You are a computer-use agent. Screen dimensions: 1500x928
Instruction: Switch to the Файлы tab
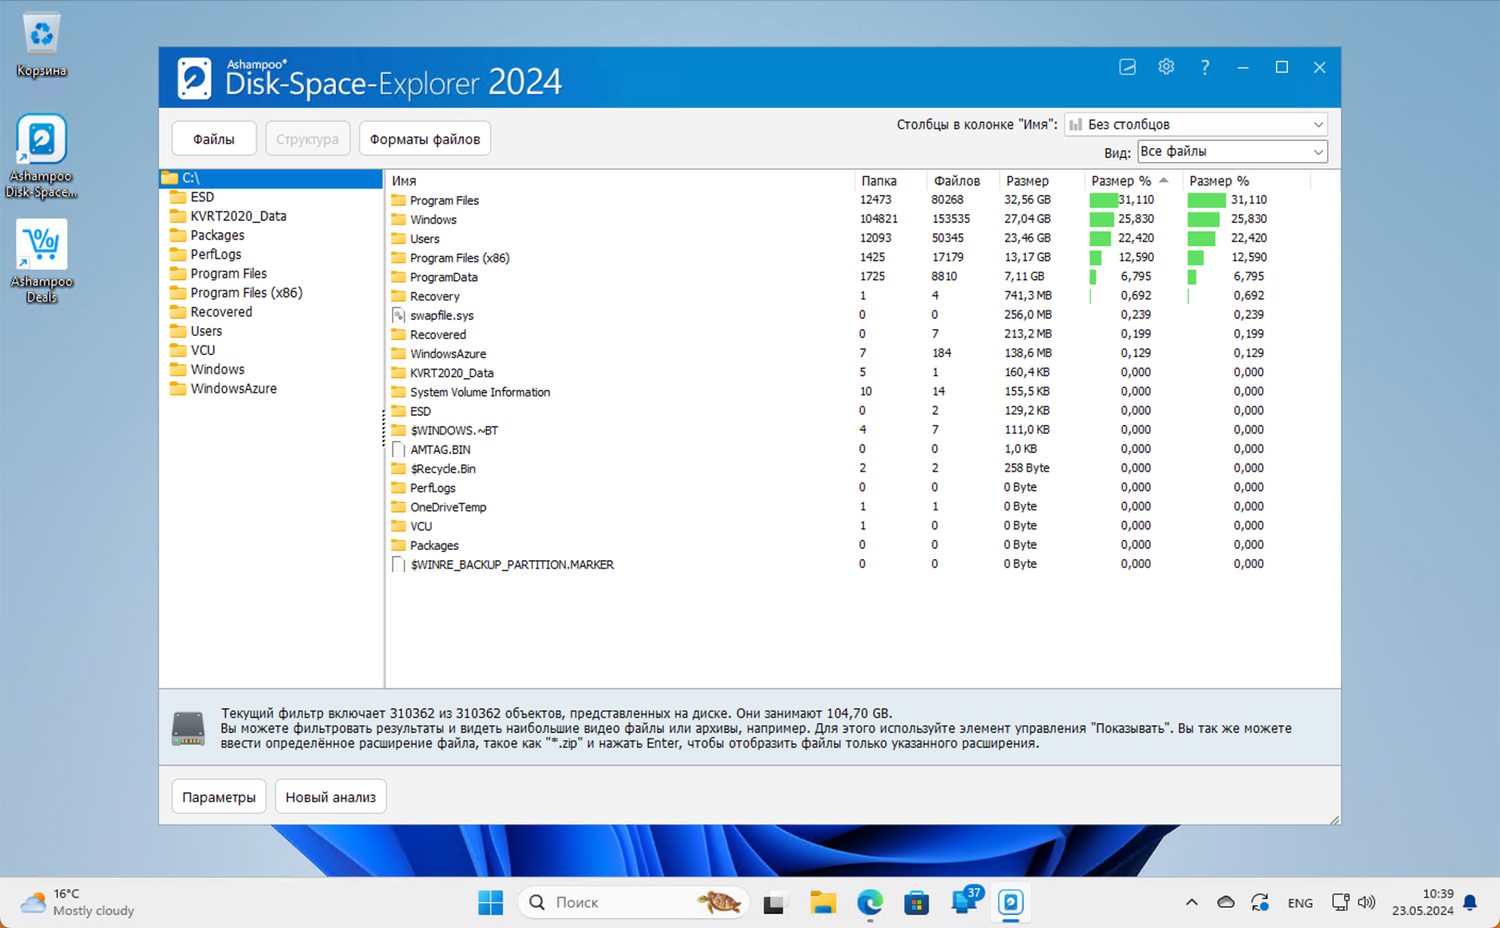coord(214,139)
